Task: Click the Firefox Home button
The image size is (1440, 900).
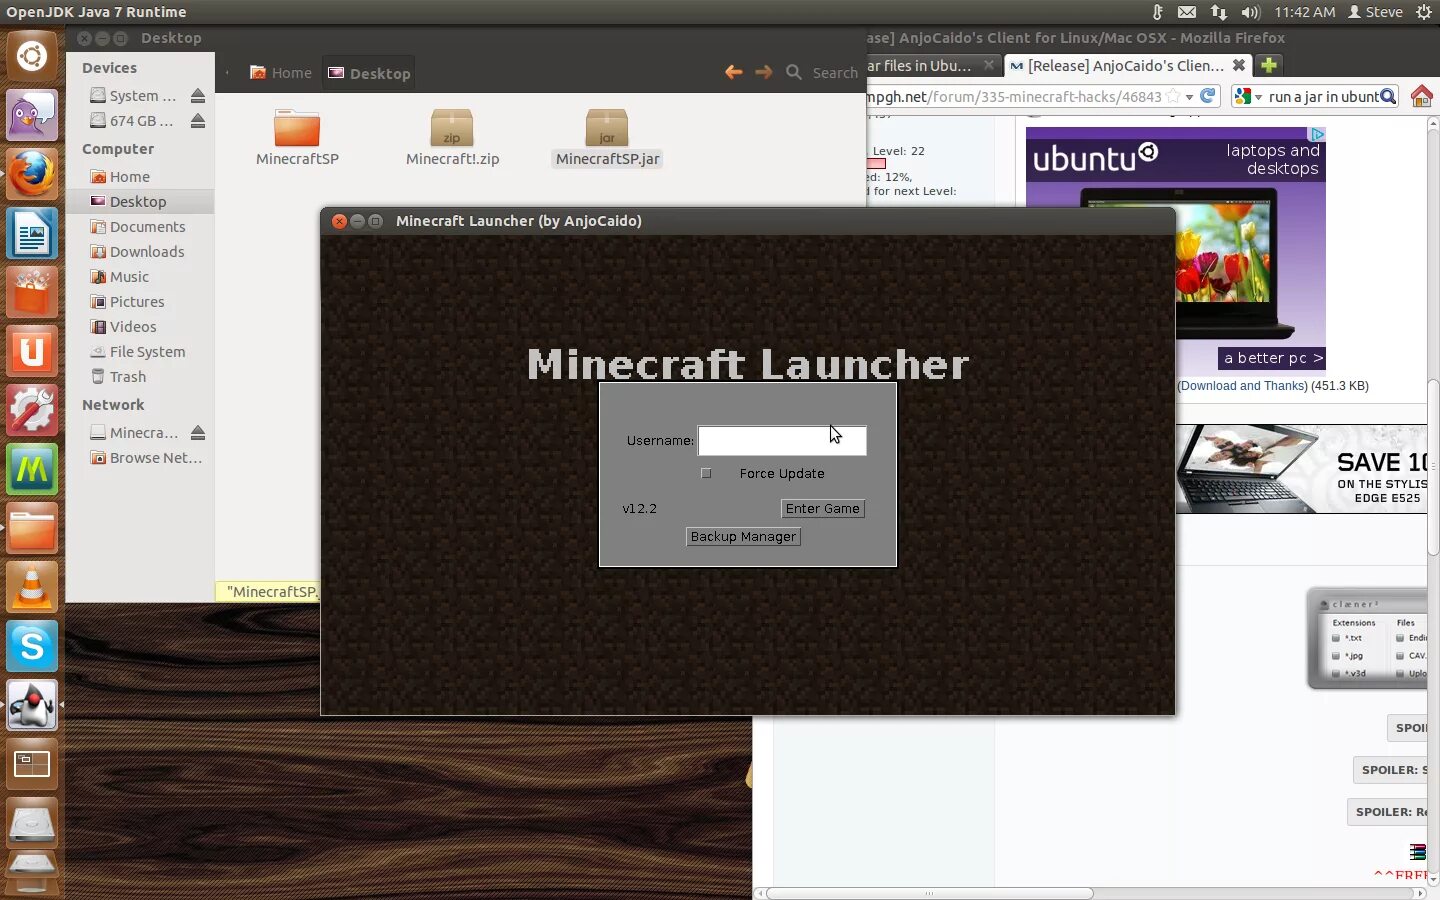Action: pos(1421,96)
